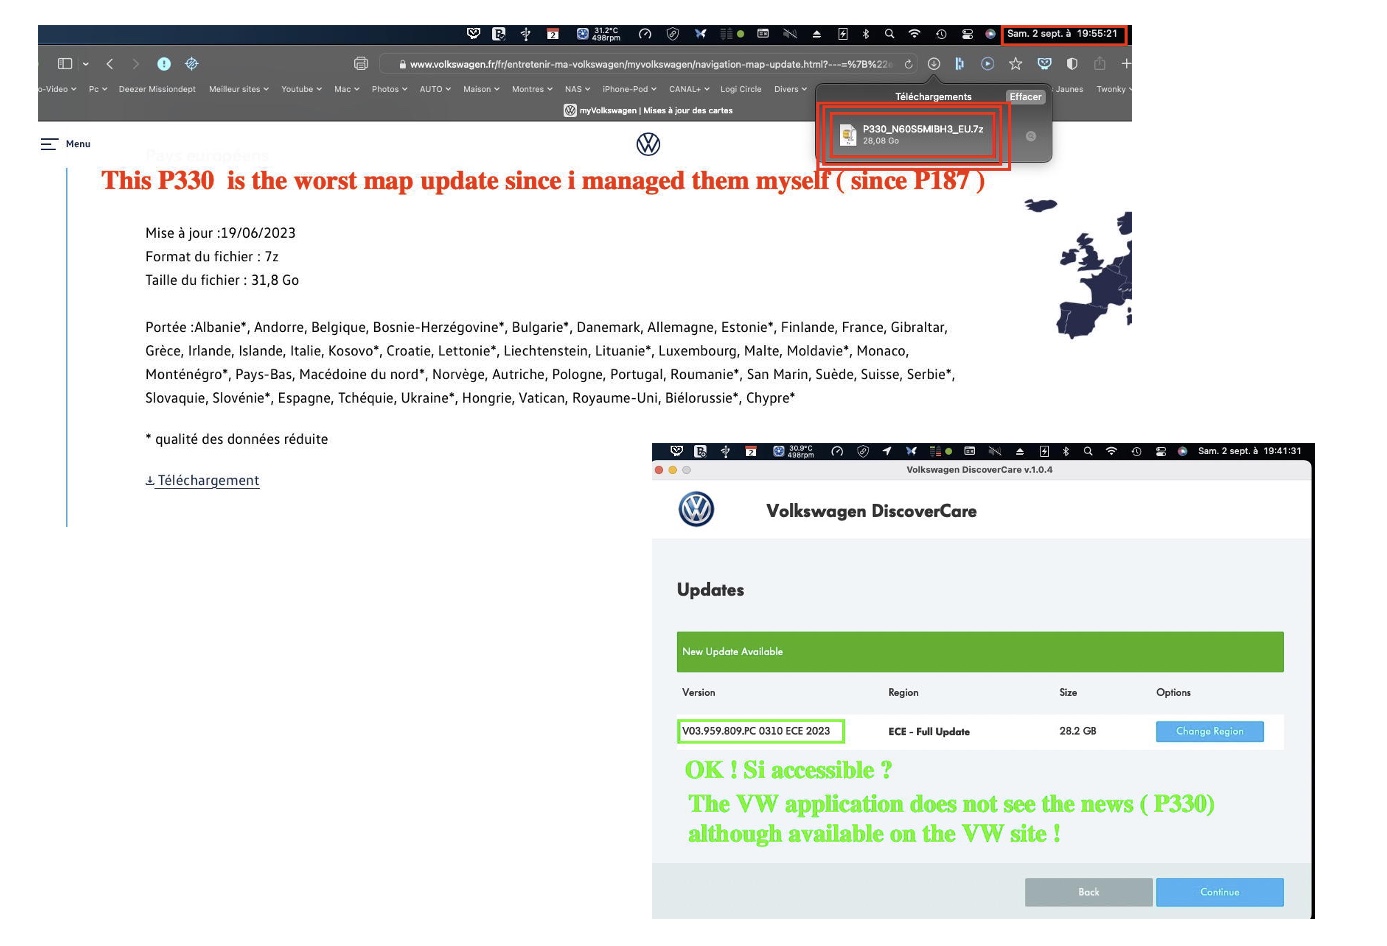Click the Time Machine icon in the DiscoverCare screenshot's menu bar

point(1137,451)
